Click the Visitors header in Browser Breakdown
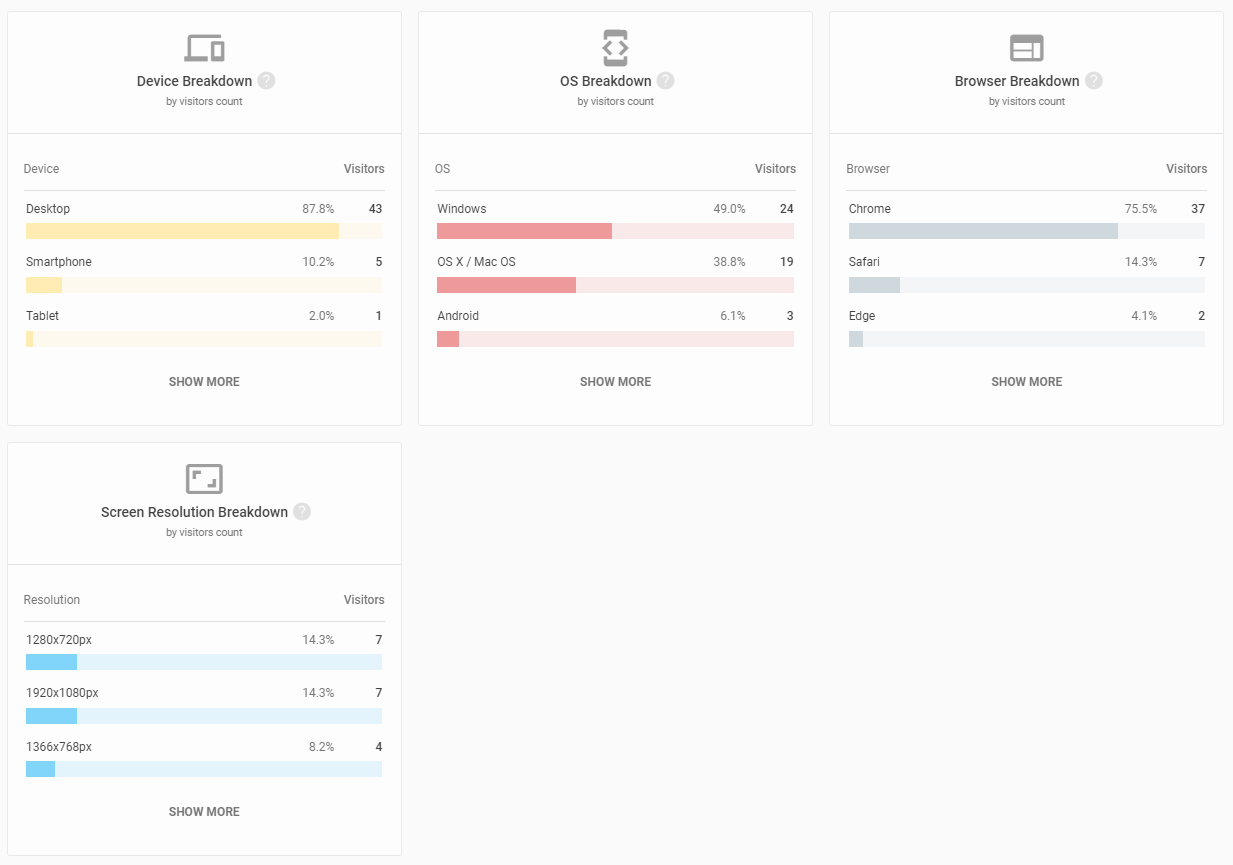1233x865 pixels. tap(1187, 169)
